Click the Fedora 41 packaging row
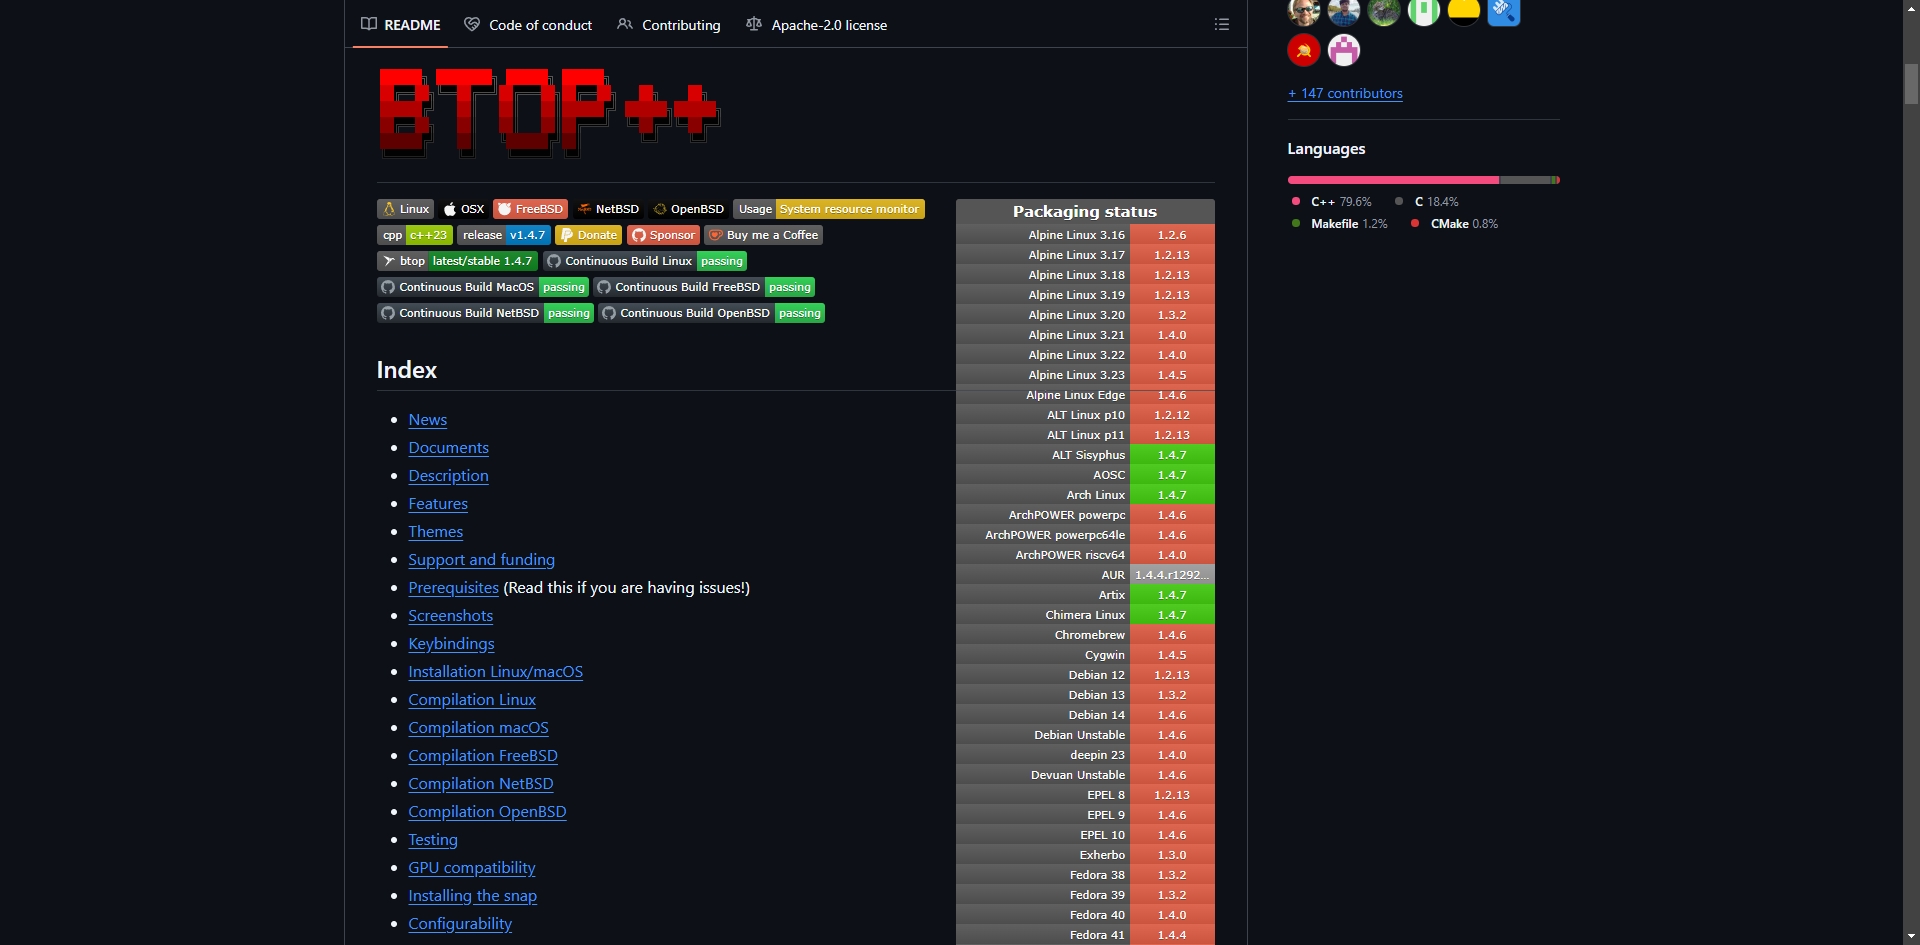Screen dimensions: 1920x945 (x=1085, y=935)
